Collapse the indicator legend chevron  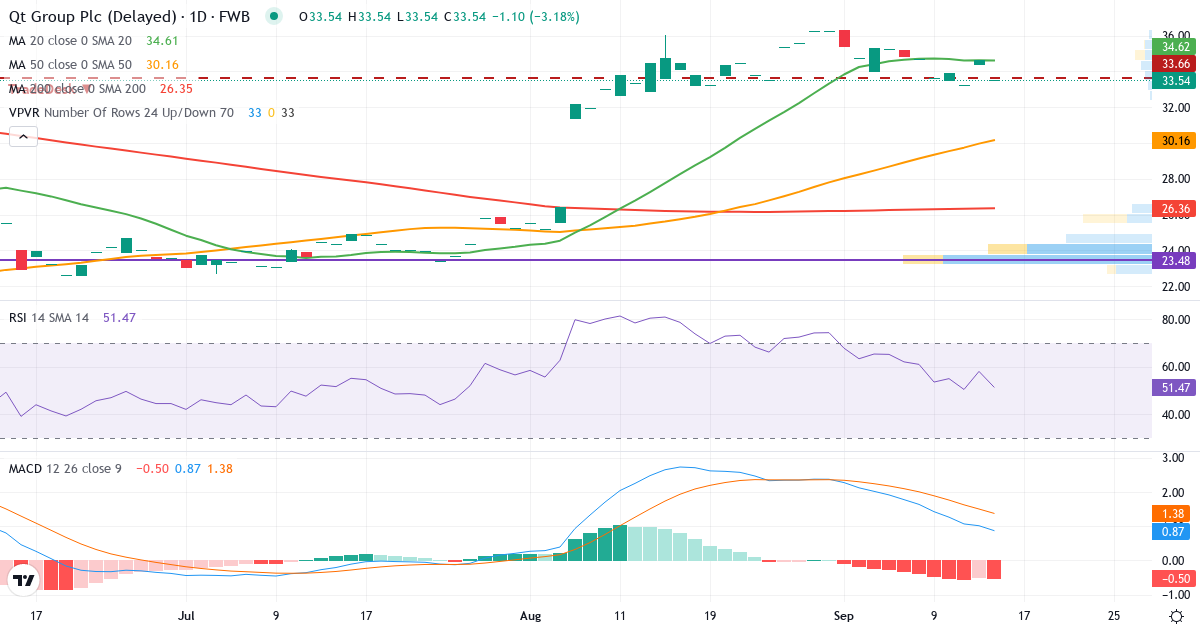coord(23,138)
